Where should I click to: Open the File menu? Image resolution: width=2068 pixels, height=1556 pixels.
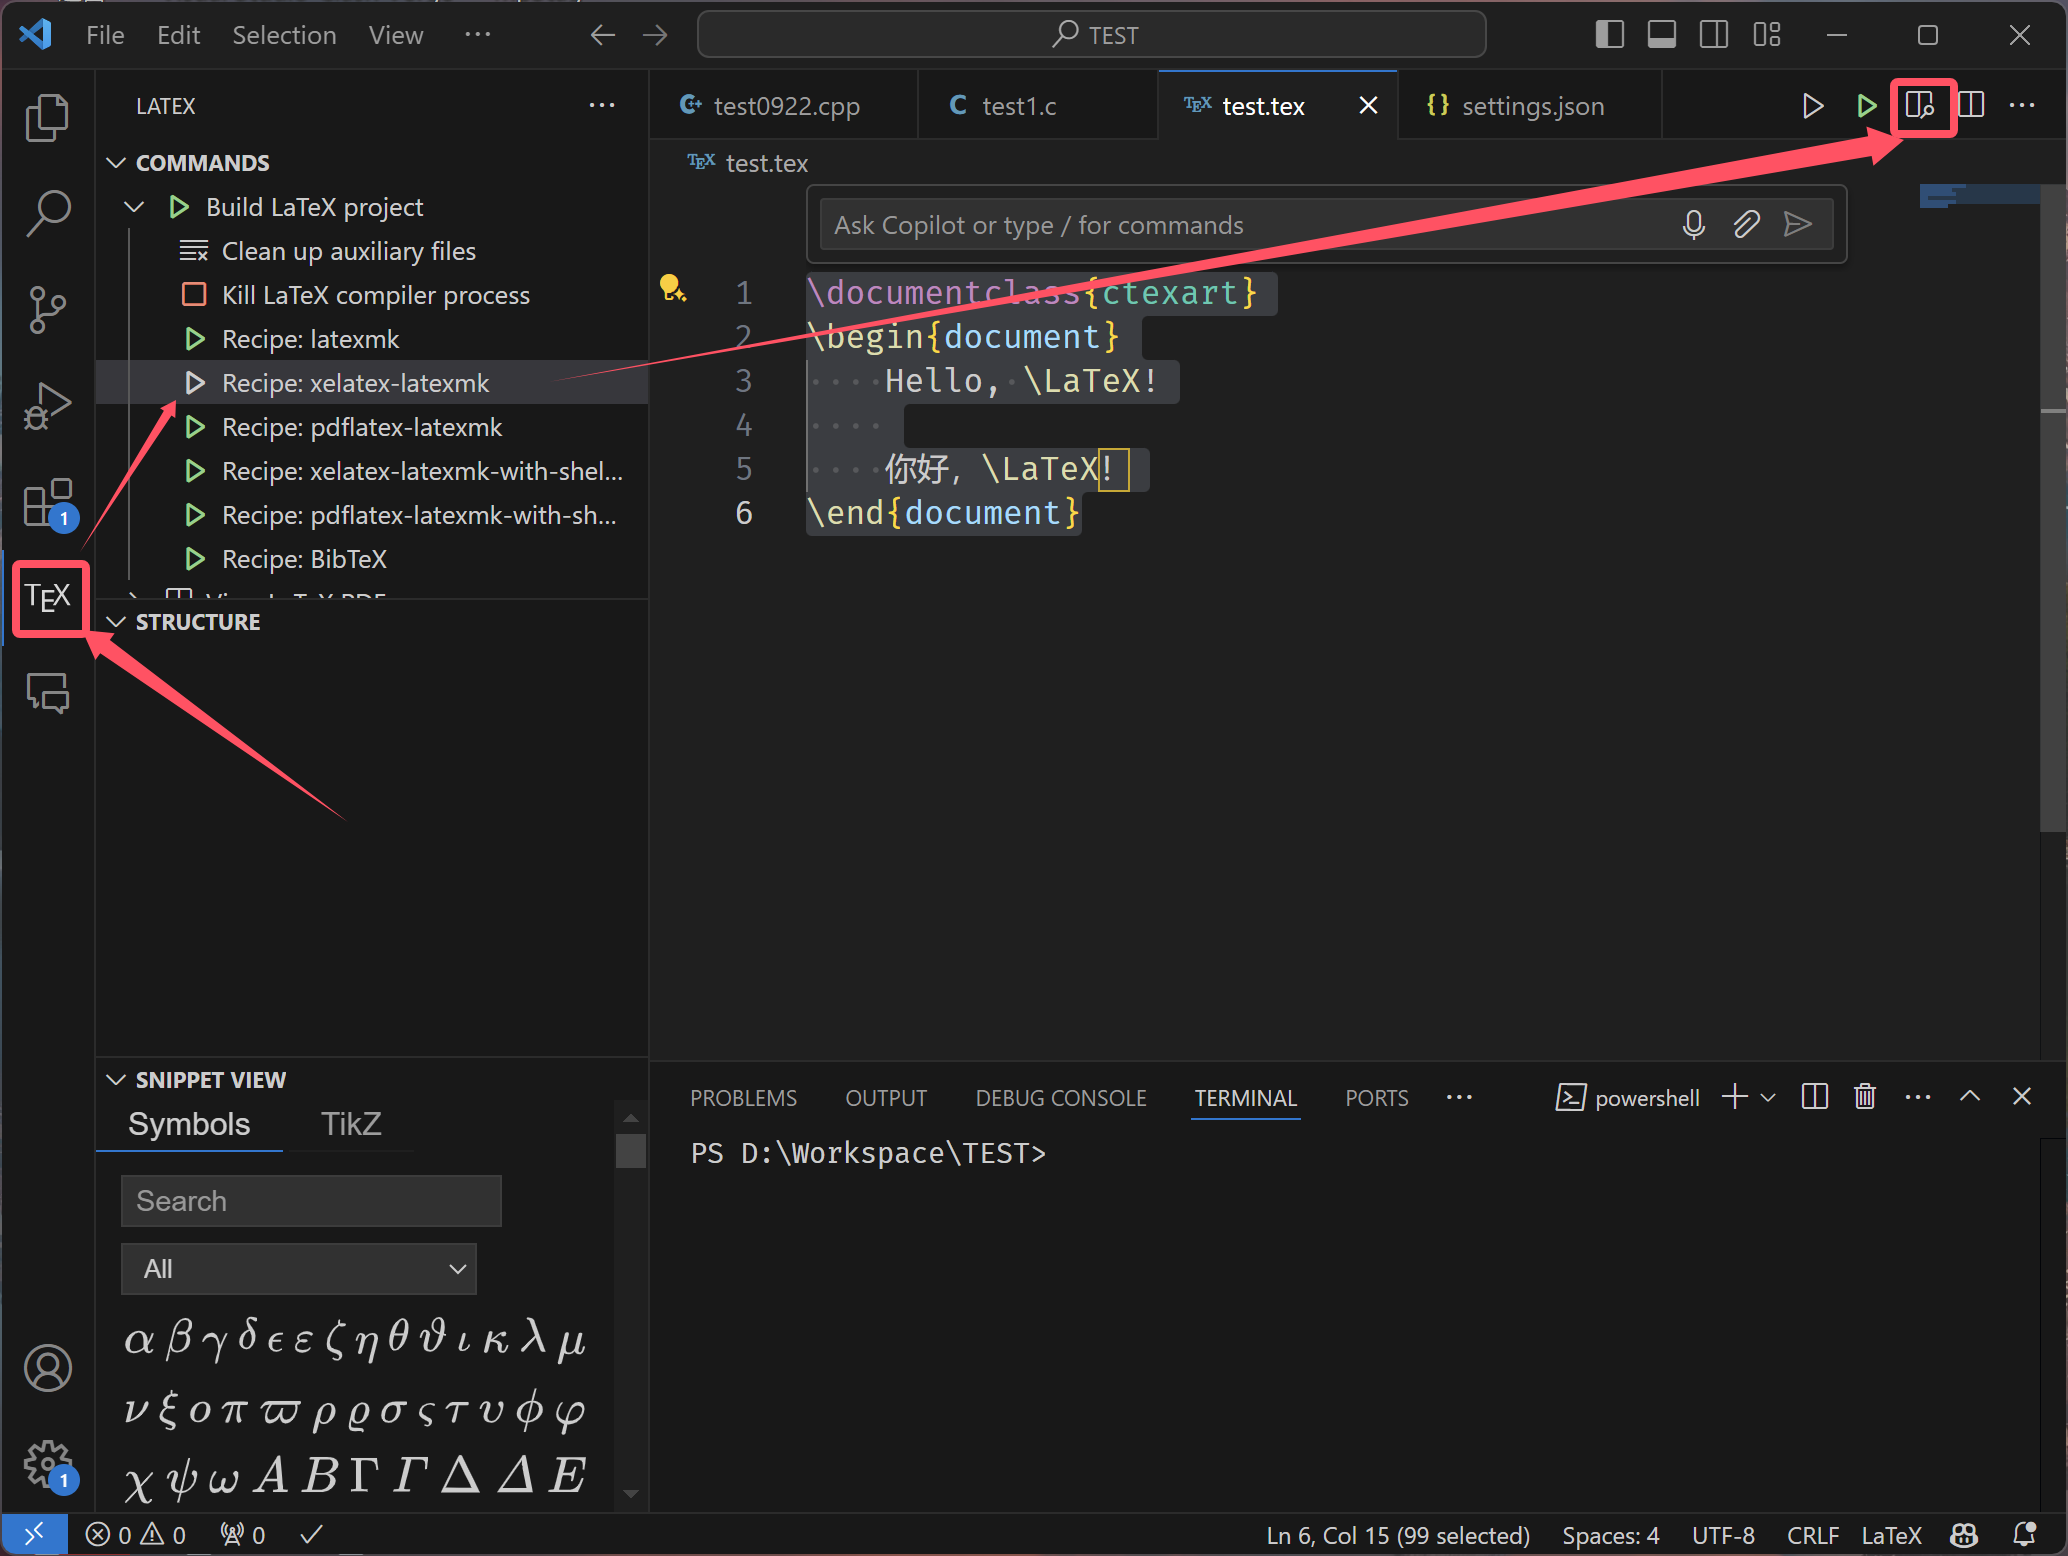(105, 35)
